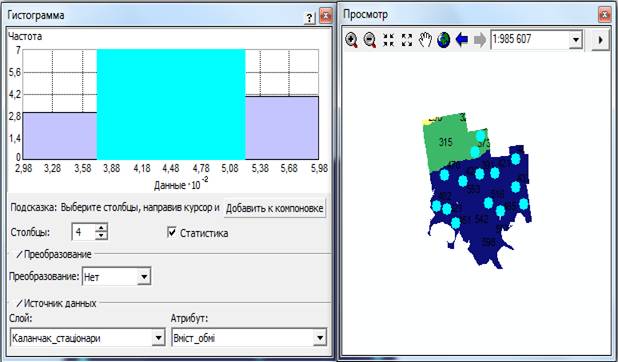
Task: Decrease the Столбцы value with down arrow
Action: tap(101, 235)
